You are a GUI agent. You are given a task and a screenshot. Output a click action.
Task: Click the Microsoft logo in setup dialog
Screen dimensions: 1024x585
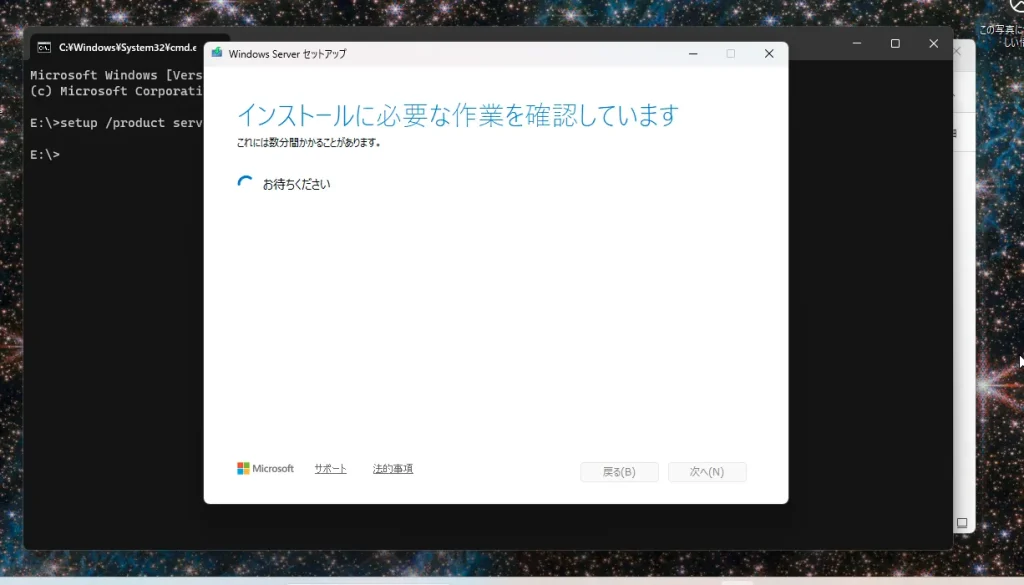[x=265, y=469]
